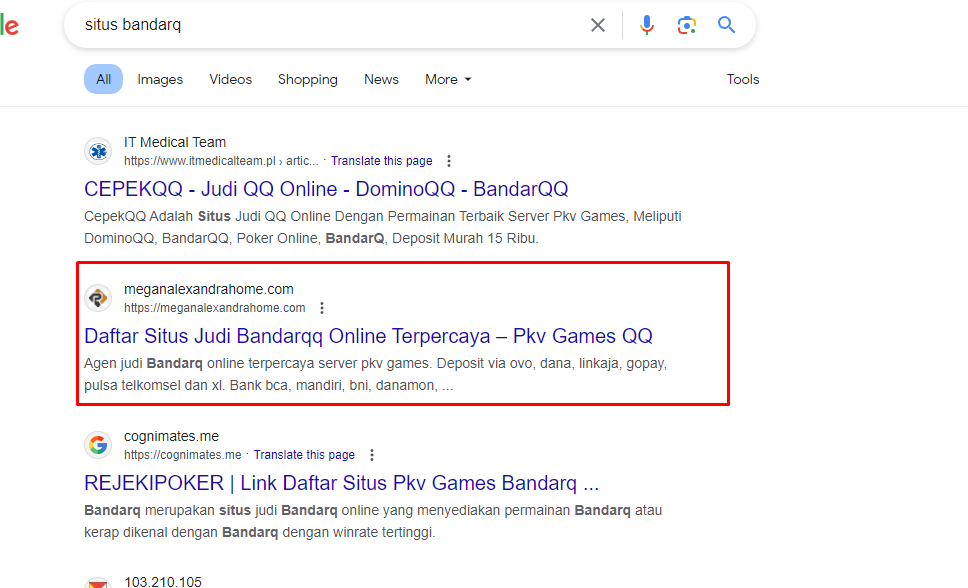Viewport: 968px width, 588px height.
Task: Open three-dot menu beside meganalexandrahome.com URL
Action: [322, 308]
